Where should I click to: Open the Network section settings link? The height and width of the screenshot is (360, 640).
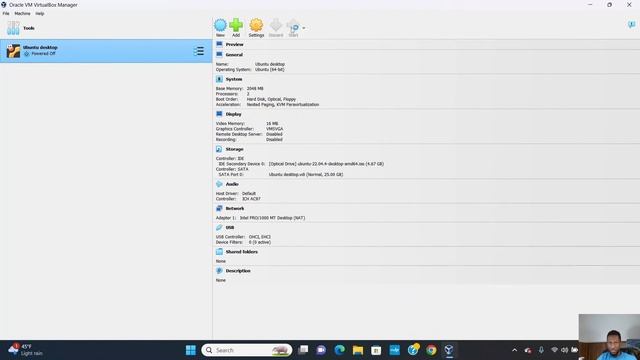tap(235, 209)
